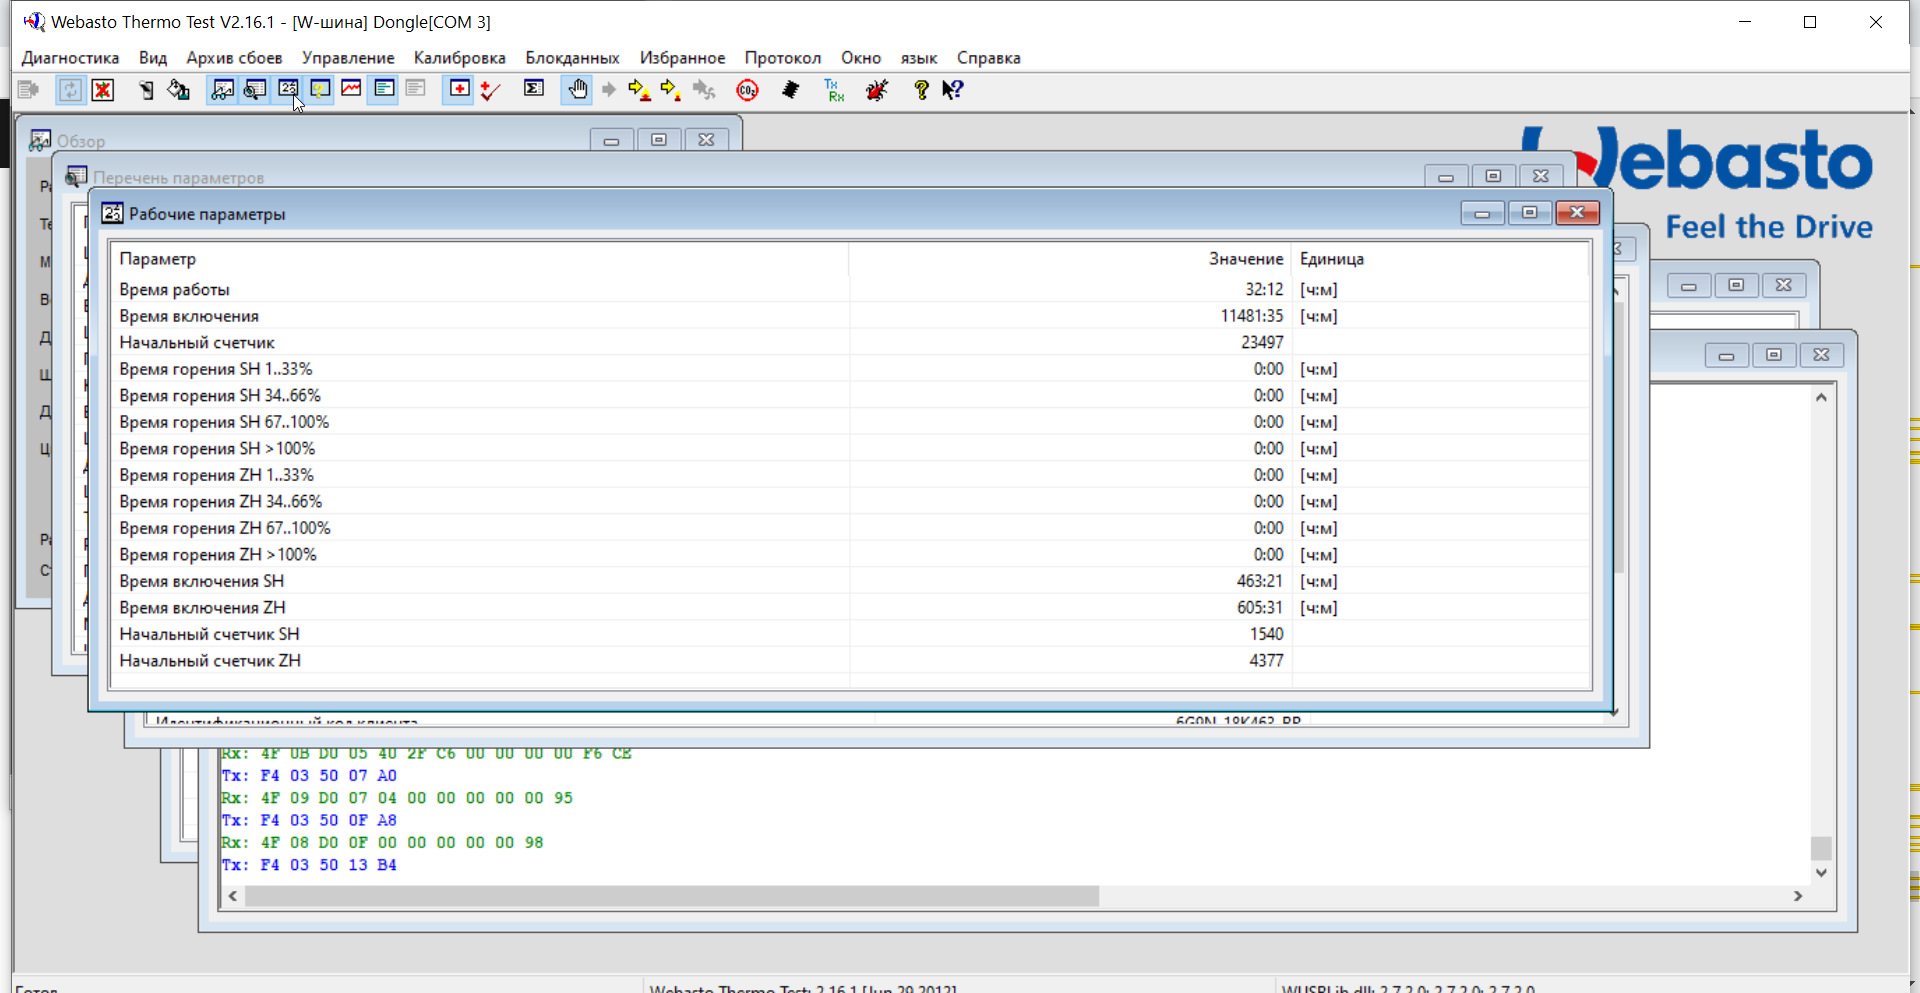1920x993 pixels.
Task: Click the operating parameters counter icon
Action: point(288,90)
